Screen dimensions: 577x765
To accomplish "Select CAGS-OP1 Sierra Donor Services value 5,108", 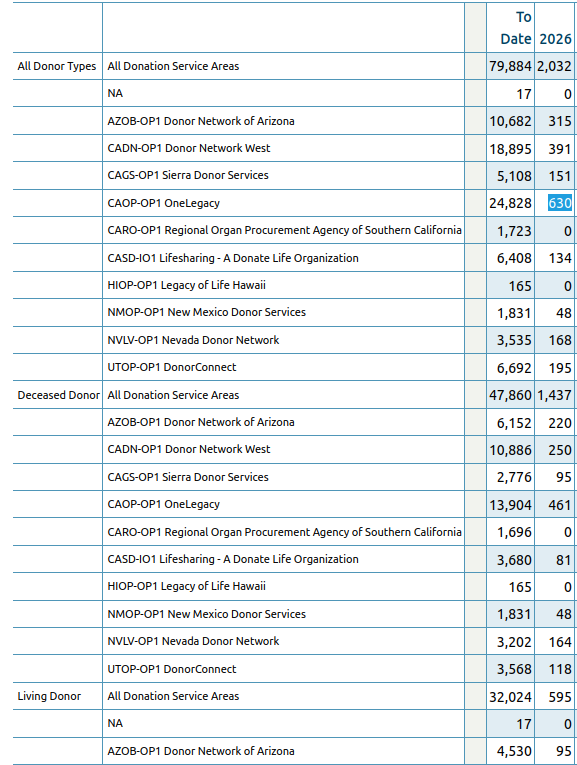I will click(514, 176).
